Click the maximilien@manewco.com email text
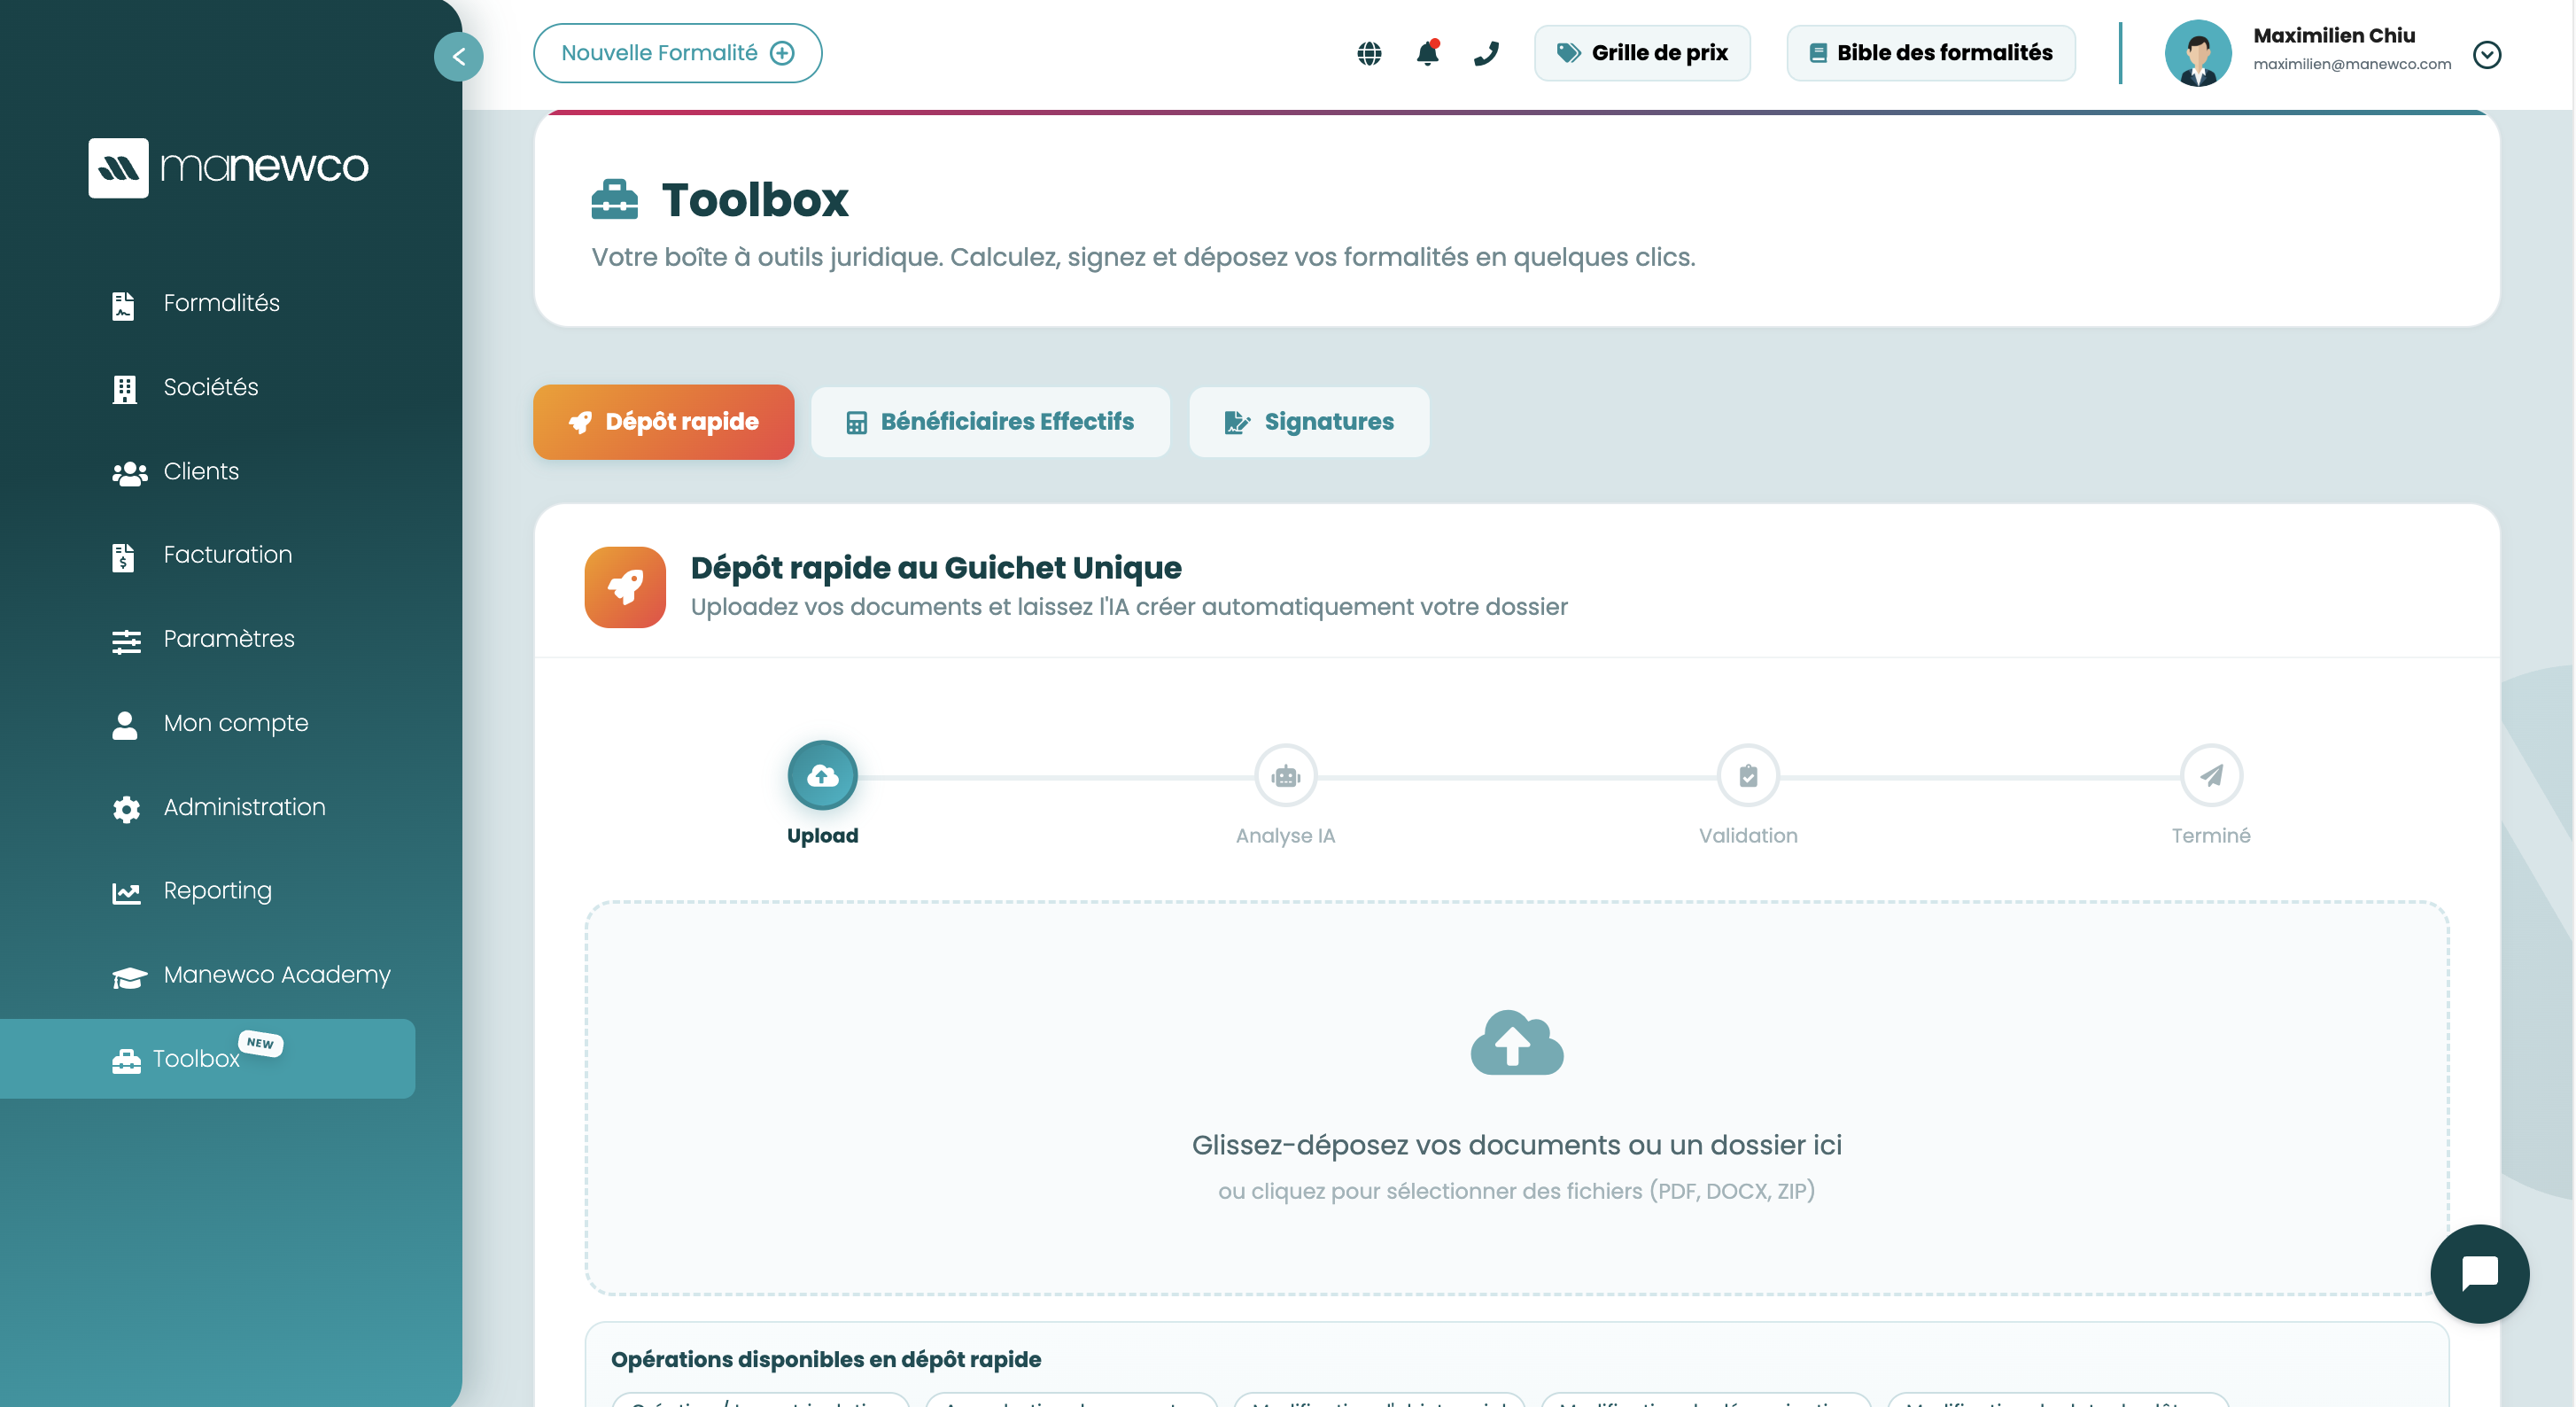 2352,64
